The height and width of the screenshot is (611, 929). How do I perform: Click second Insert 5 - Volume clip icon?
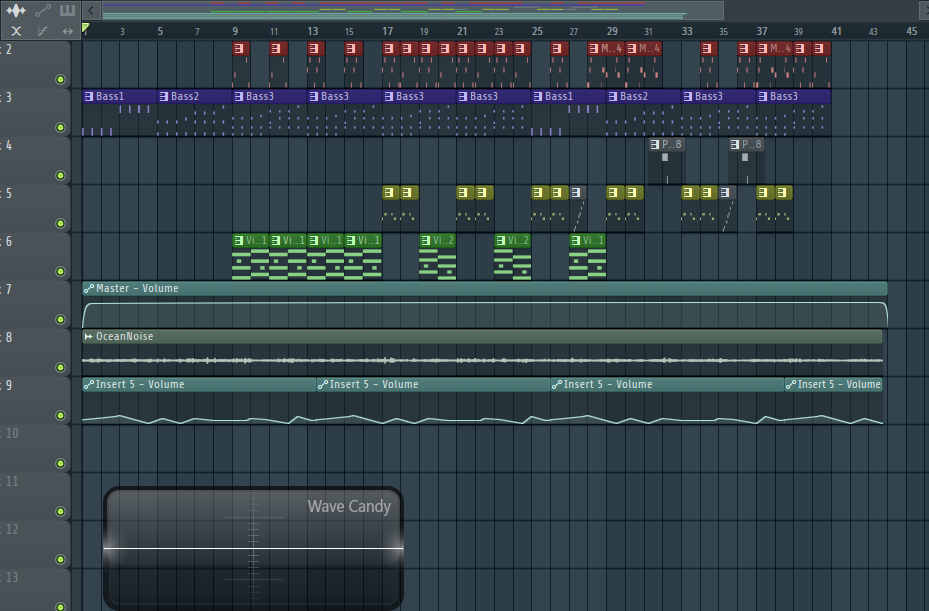(323, 385)
